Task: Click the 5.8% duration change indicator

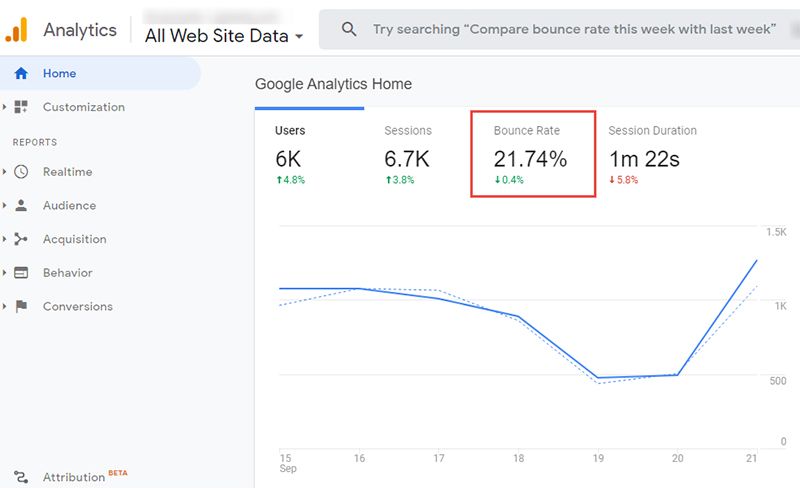Action: pos(623,180)
